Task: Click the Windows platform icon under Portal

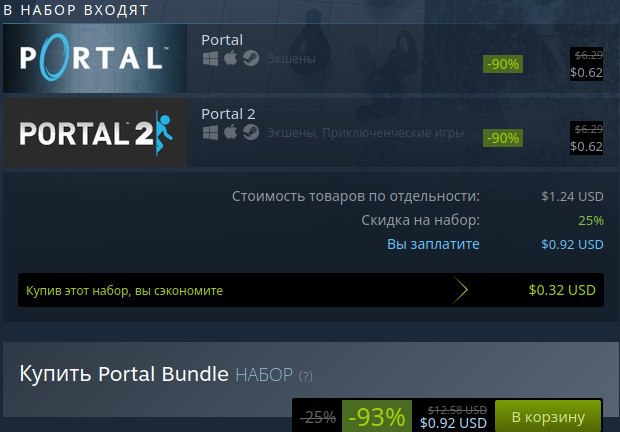Action: tap(210, 59)
